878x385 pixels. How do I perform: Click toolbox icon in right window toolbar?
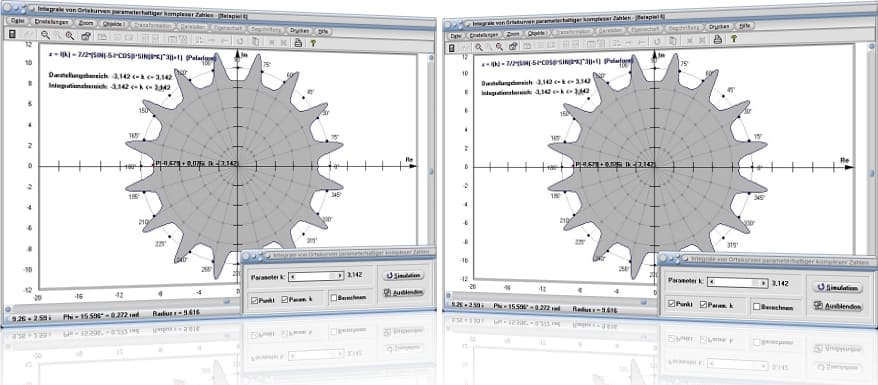513,45
